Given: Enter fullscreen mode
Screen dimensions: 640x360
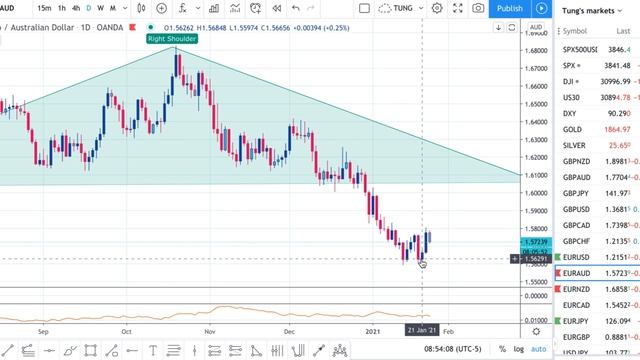Looking at the screenshot, I should [458, 8].
